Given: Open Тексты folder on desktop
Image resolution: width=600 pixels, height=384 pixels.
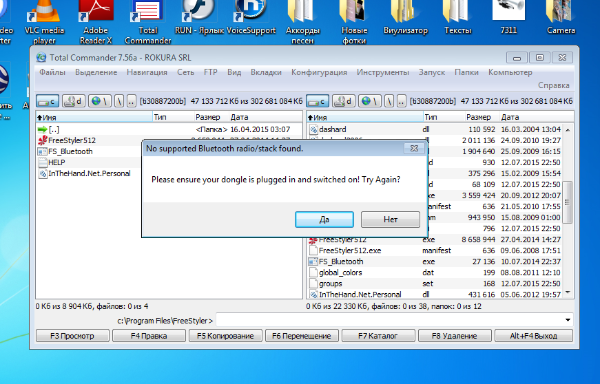Looking at the screenshot, I should pos(458,17).
